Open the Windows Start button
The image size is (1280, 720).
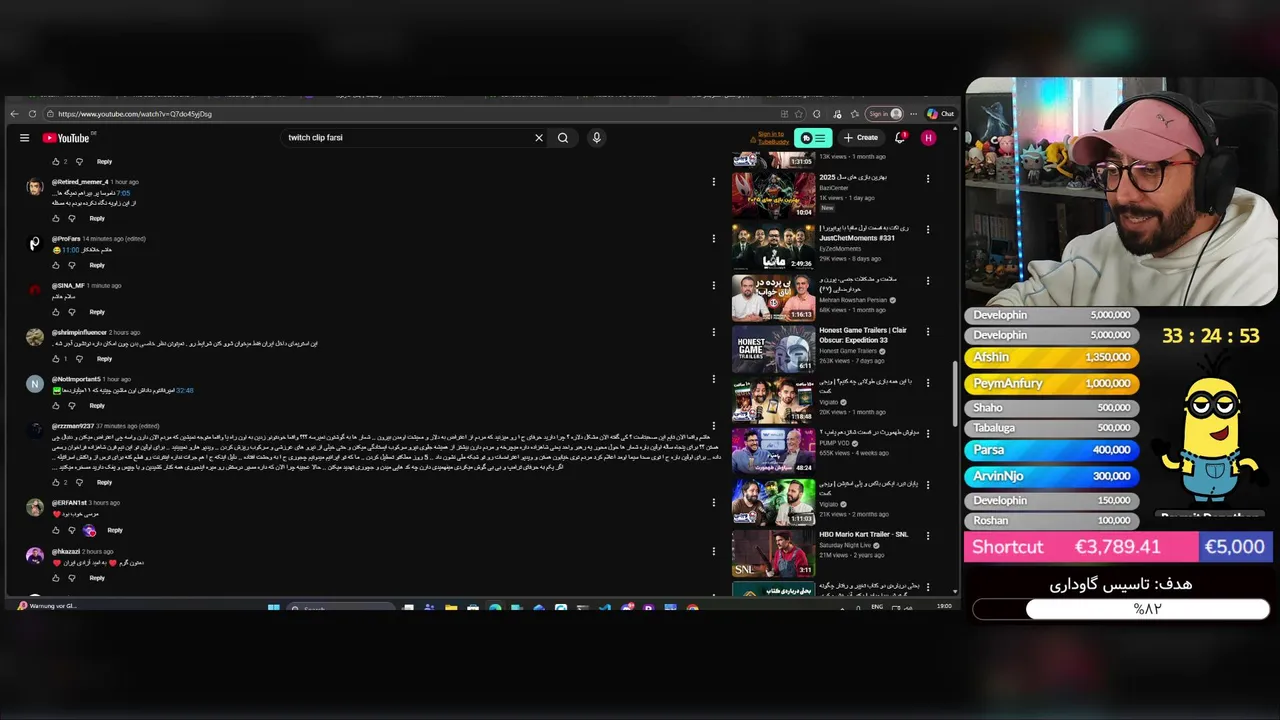tap(273, 607)
